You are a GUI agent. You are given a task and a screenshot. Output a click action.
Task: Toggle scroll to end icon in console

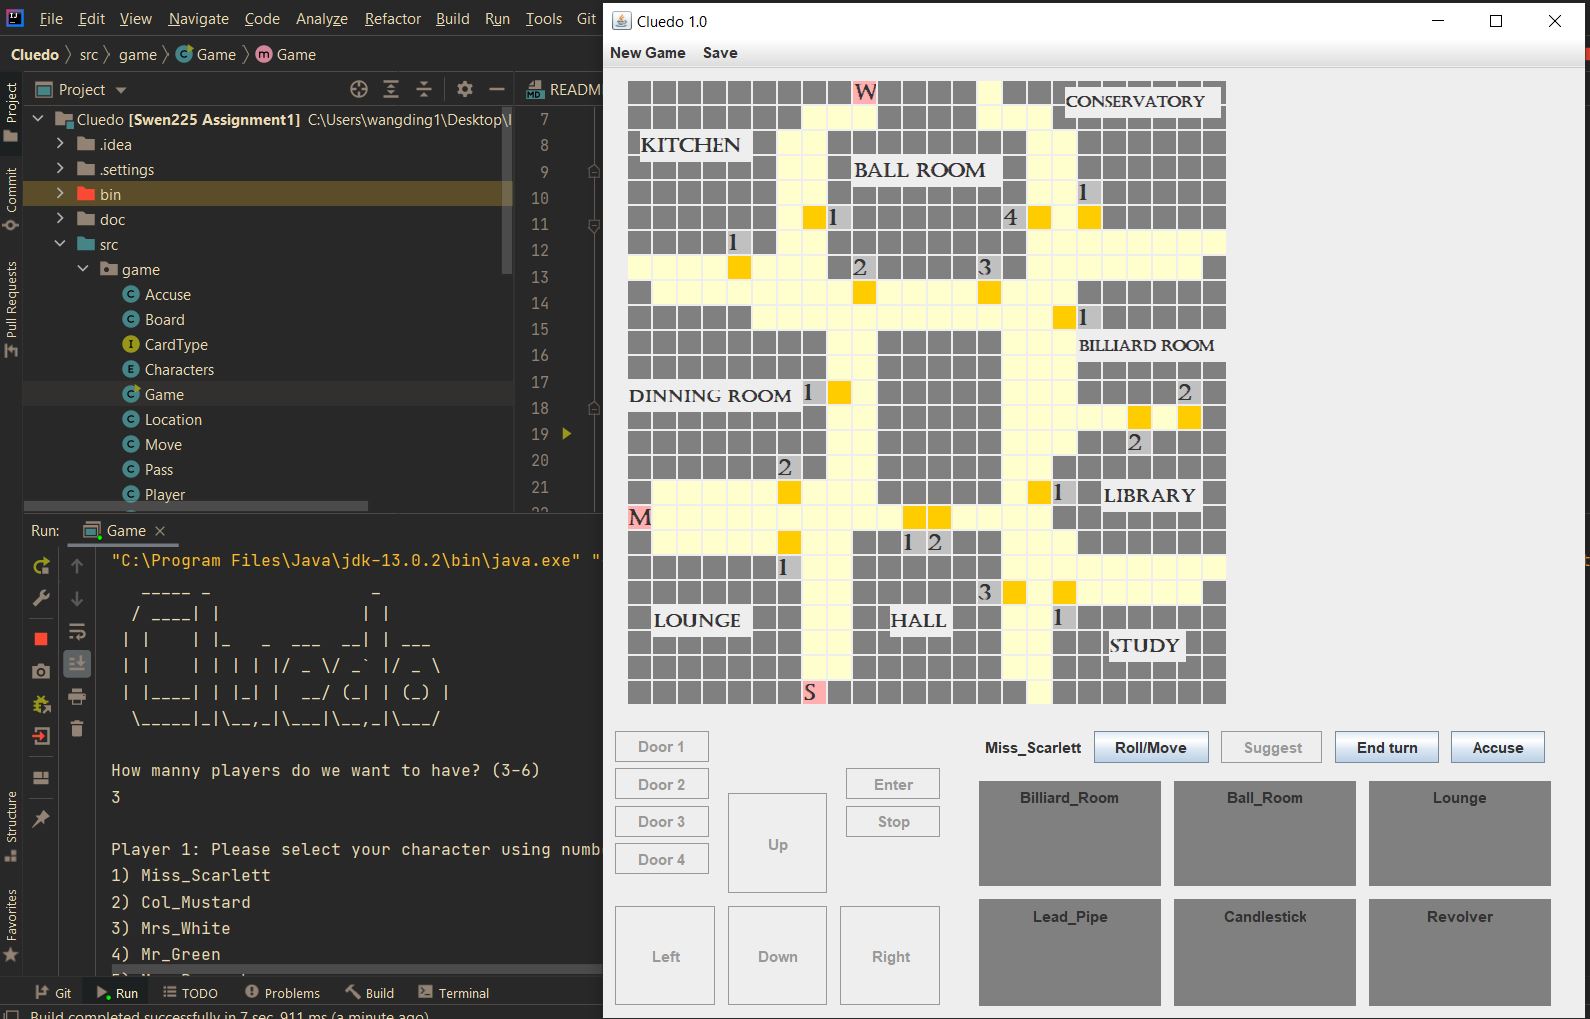77,663
